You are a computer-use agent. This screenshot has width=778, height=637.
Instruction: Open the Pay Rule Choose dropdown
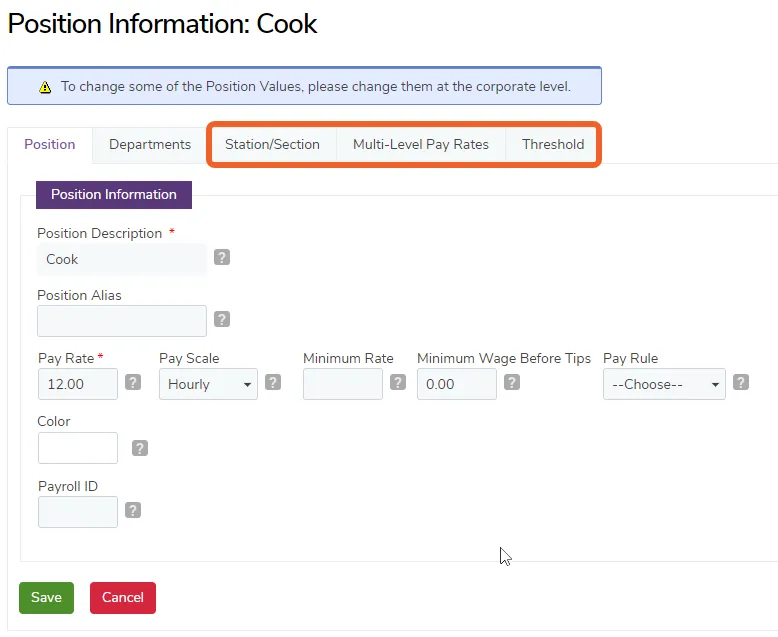coord(664,384)
